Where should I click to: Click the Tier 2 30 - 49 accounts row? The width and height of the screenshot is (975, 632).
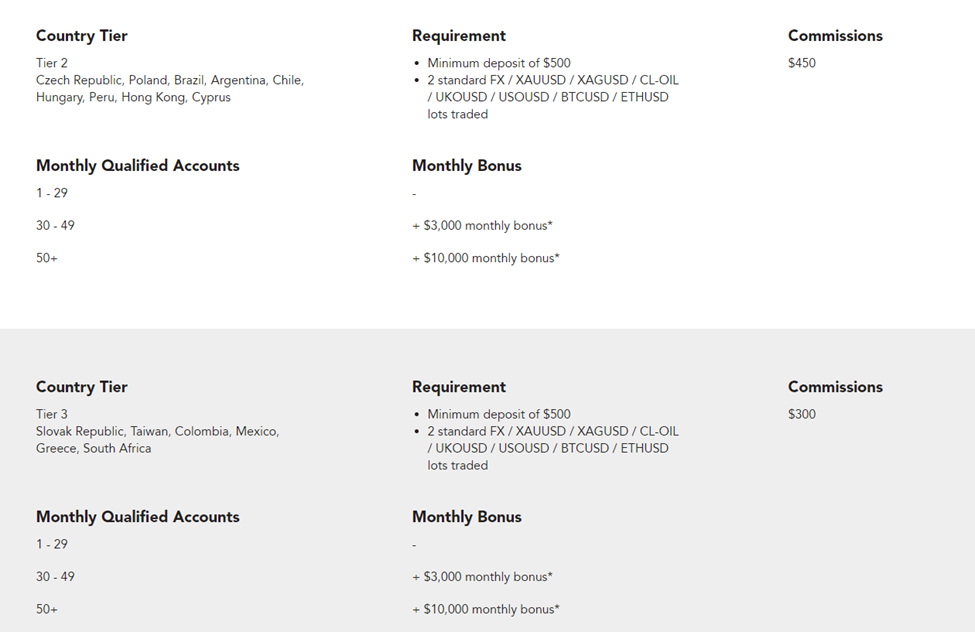click(55, 226)
